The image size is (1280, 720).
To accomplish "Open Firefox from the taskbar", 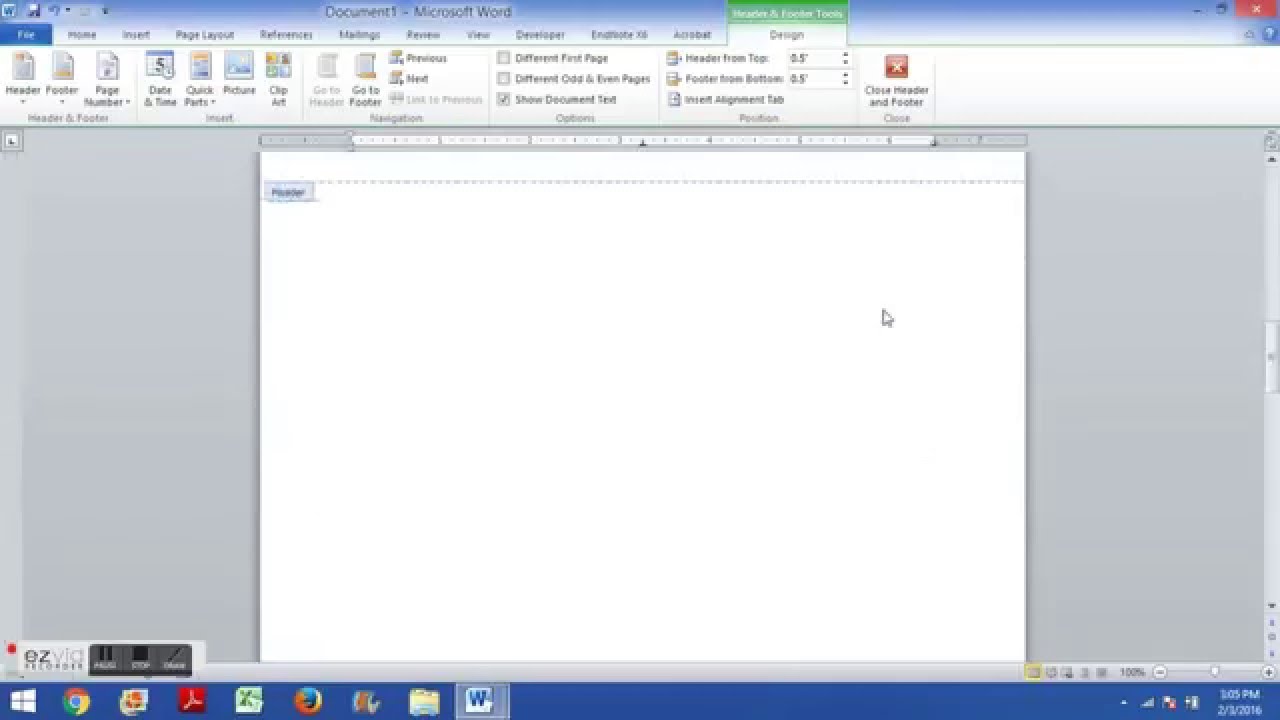I will tap(308, 701).
